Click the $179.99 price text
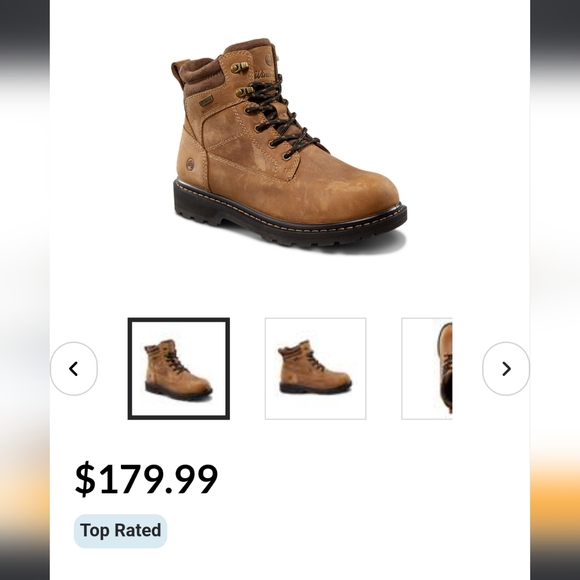 click(146, 479)
